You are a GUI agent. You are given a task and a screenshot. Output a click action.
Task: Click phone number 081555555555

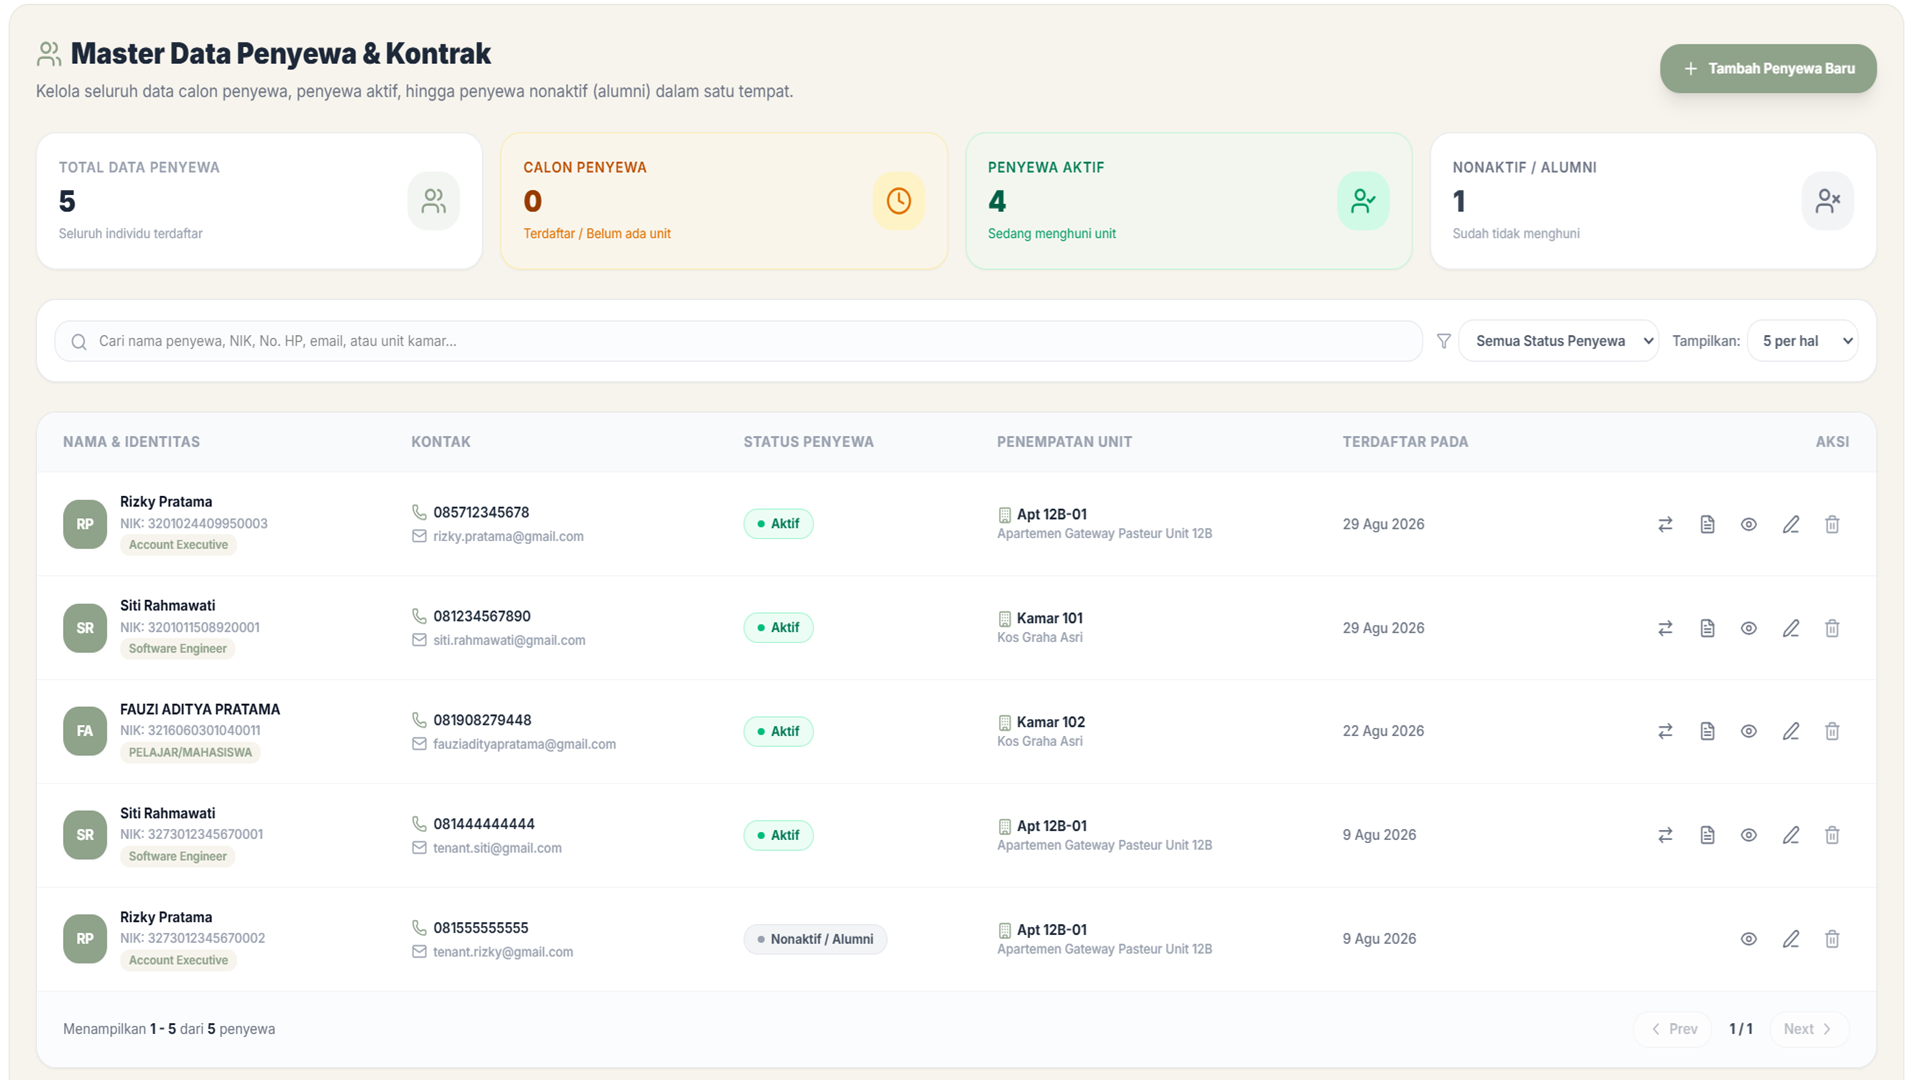[x=481, y=928]
